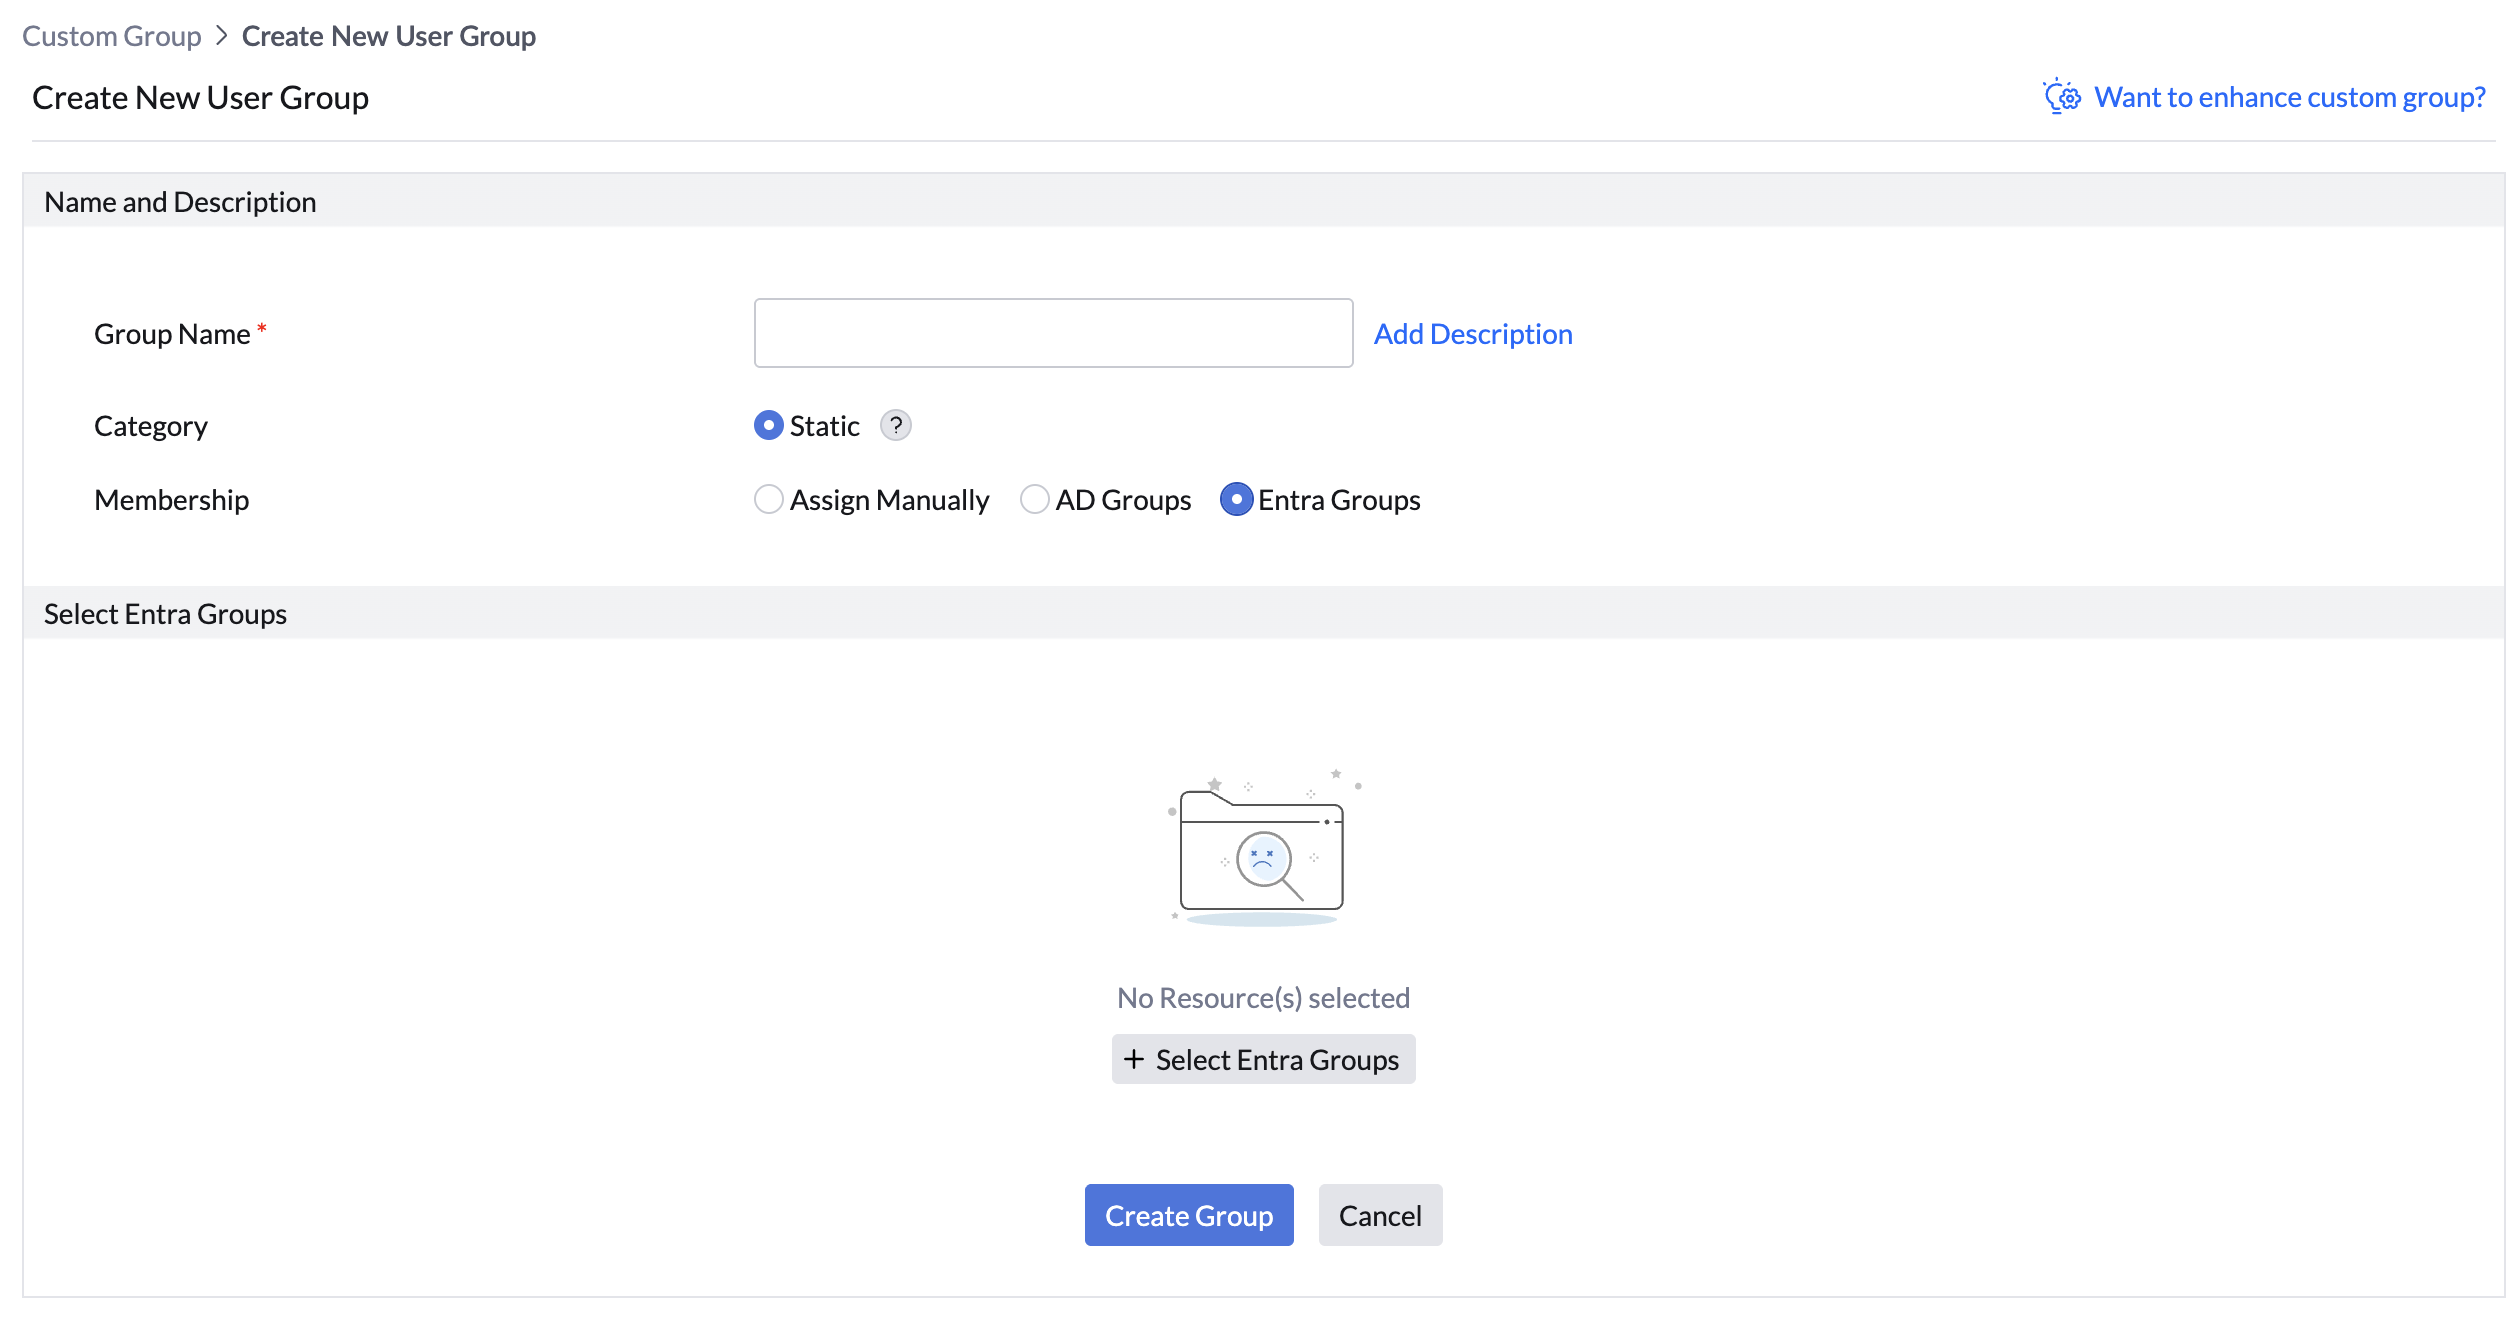Click the breadcrumb chevron separator arrow
Screen dimensions: 2518x1322
pos(222,36)
